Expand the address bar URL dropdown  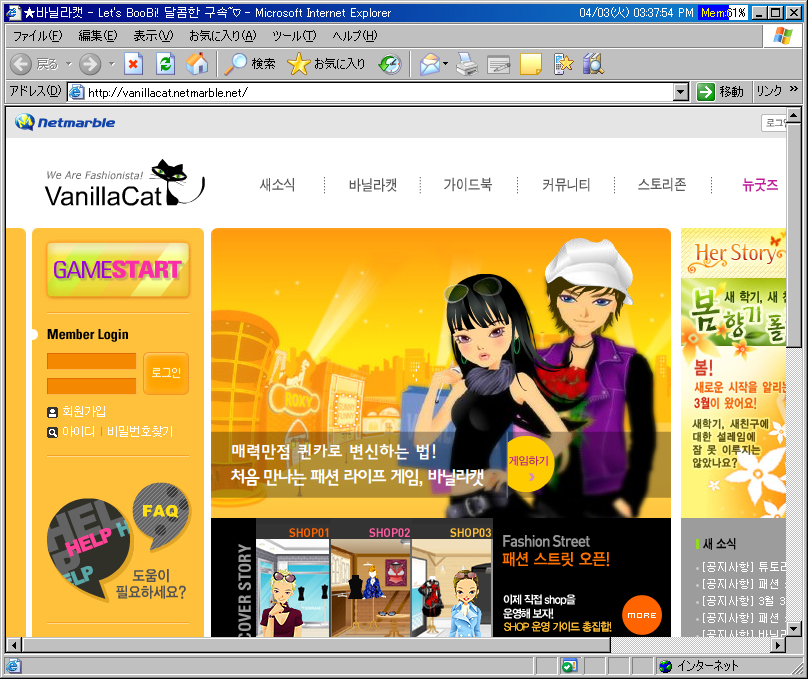click(681, 92)
